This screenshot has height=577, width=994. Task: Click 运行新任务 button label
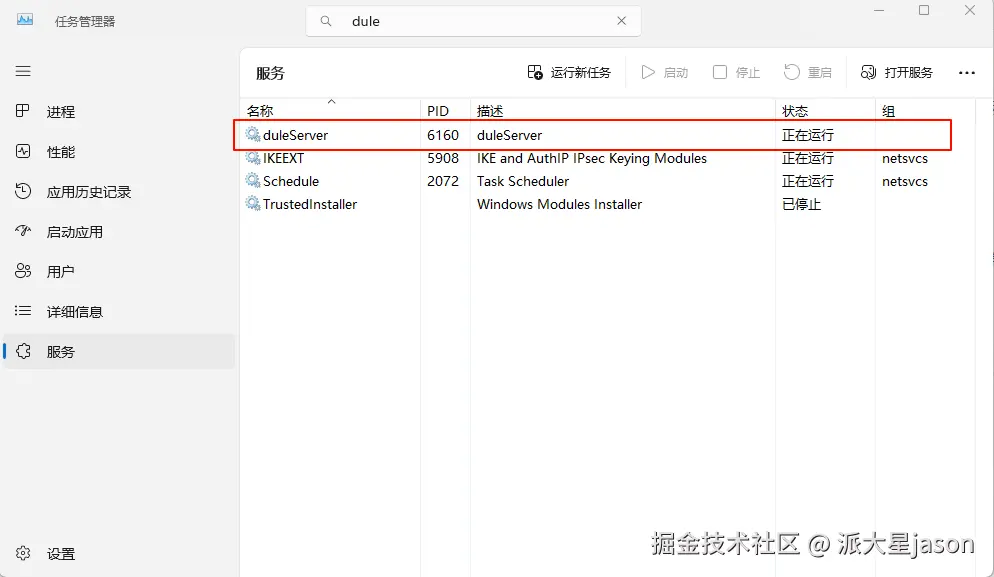pyautogui.click(x=581, y=73)
